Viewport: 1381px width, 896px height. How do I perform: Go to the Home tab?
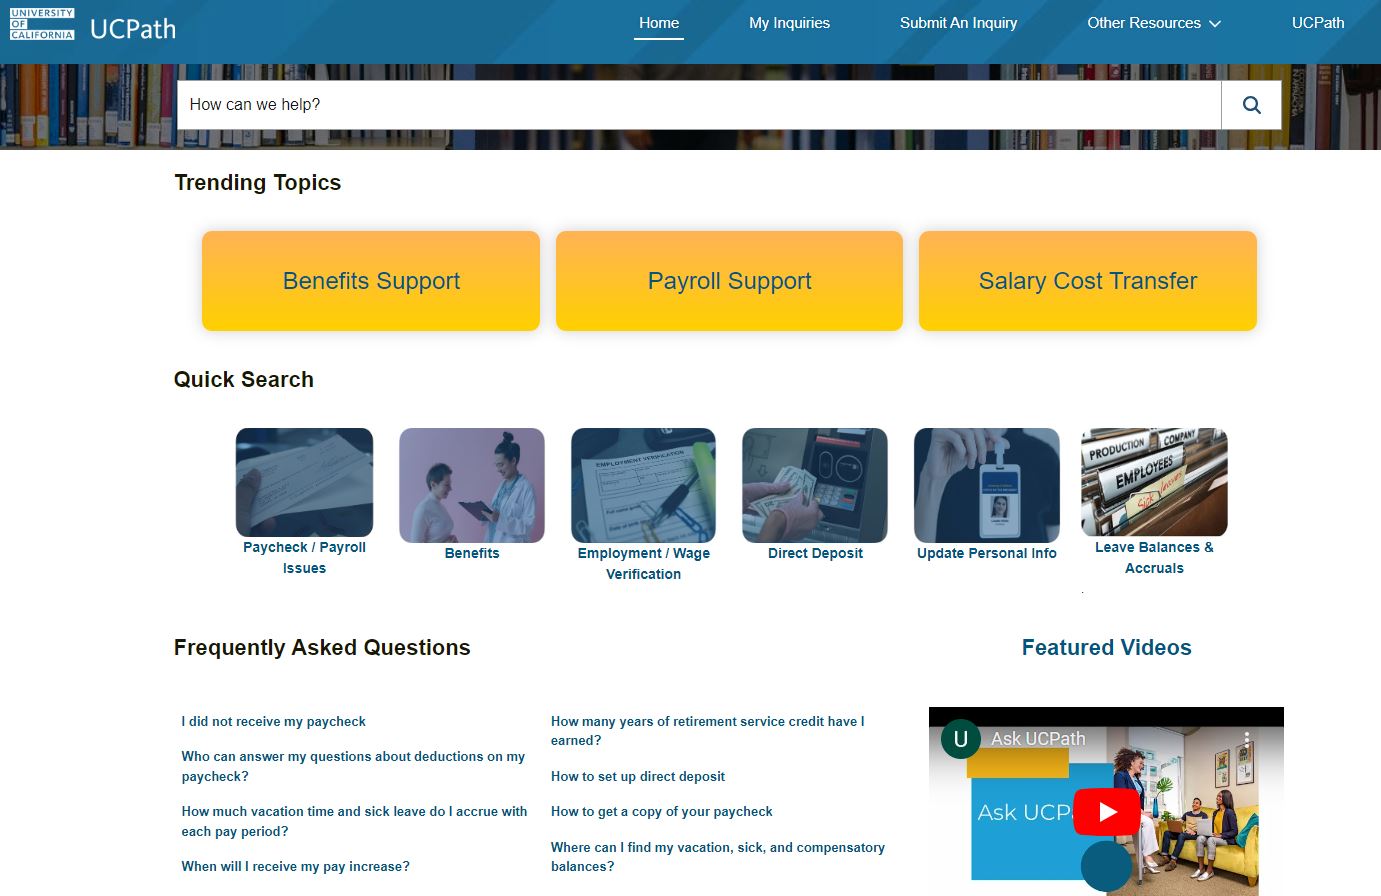tap(659, 23)
